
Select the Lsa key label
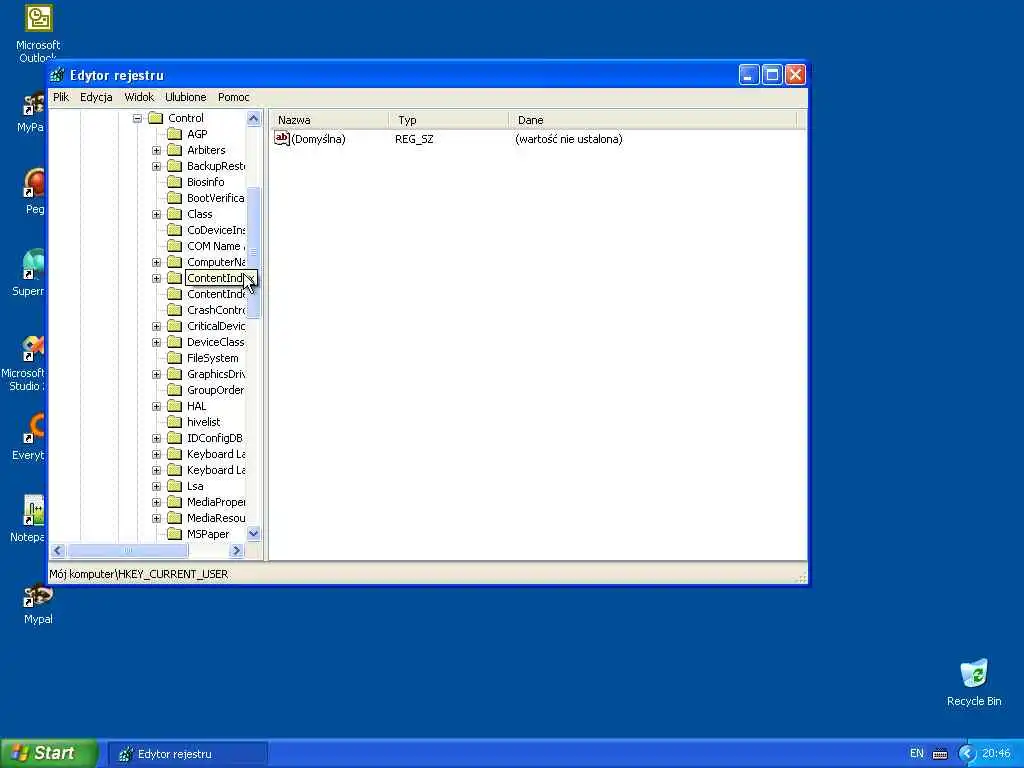tap(195, 487)
